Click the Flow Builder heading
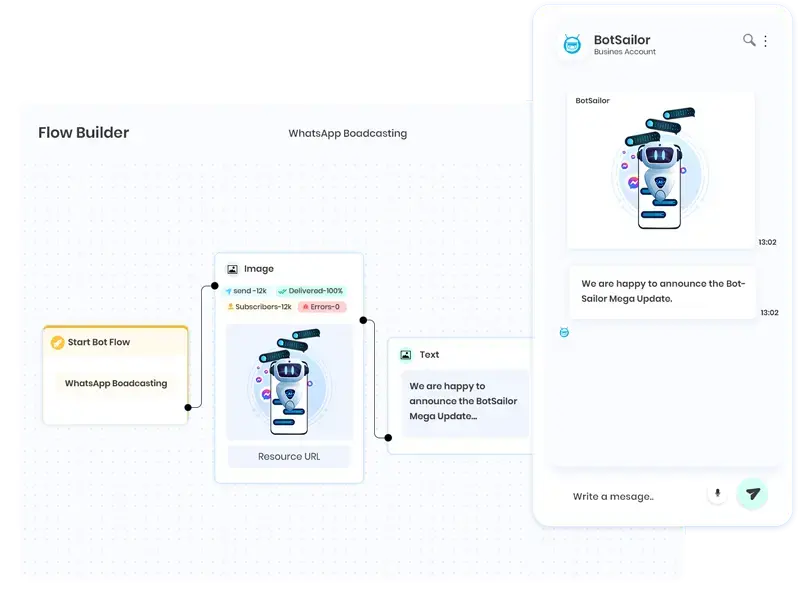Screen dimensions: 800x600 tap(84, 133)
